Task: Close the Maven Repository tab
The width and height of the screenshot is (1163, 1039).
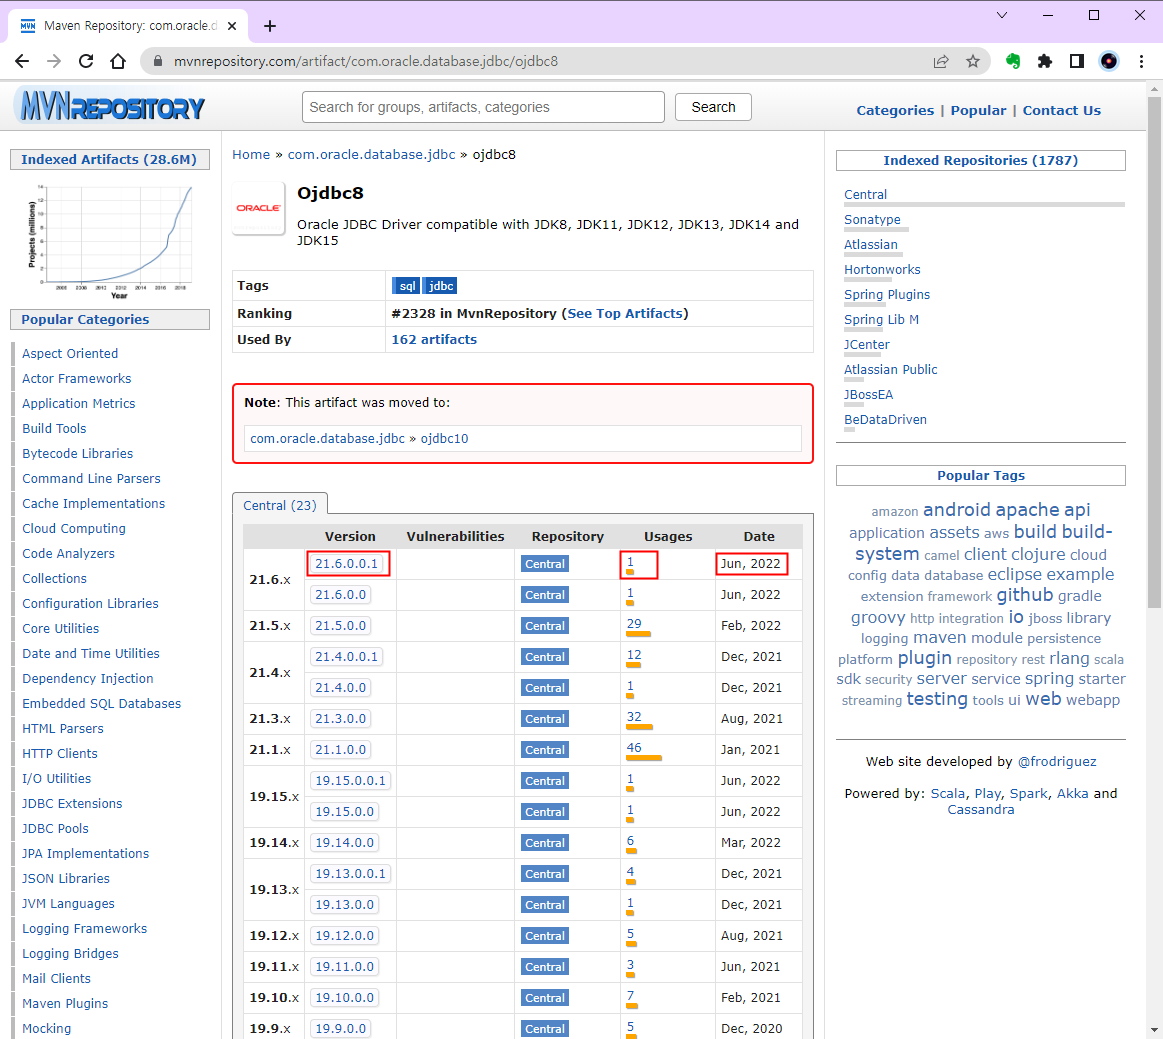Action: click(x=231, y=26)
